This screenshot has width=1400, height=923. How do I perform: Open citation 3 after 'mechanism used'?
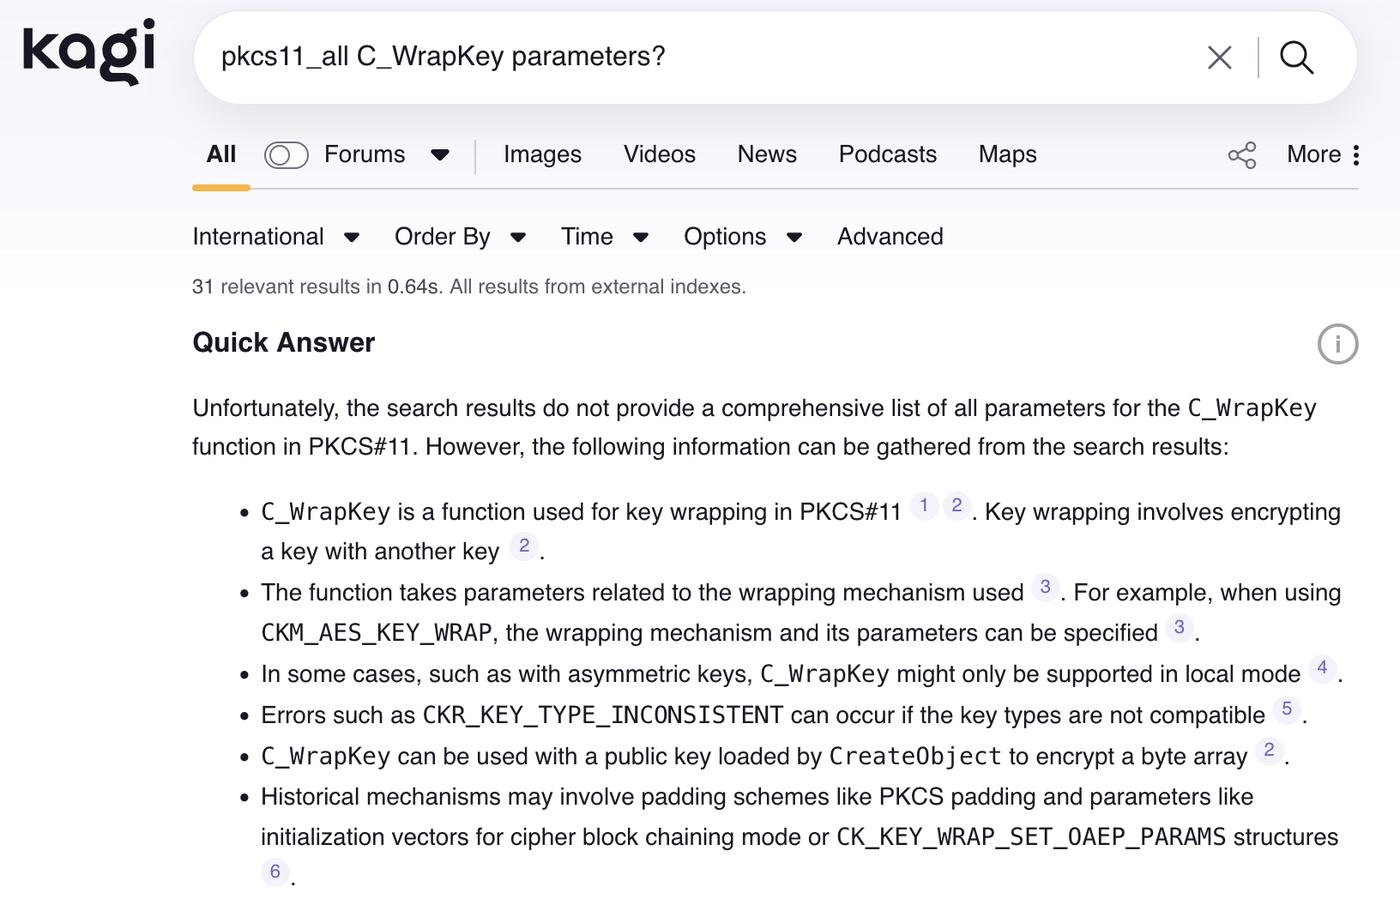tap(1045, 587)
